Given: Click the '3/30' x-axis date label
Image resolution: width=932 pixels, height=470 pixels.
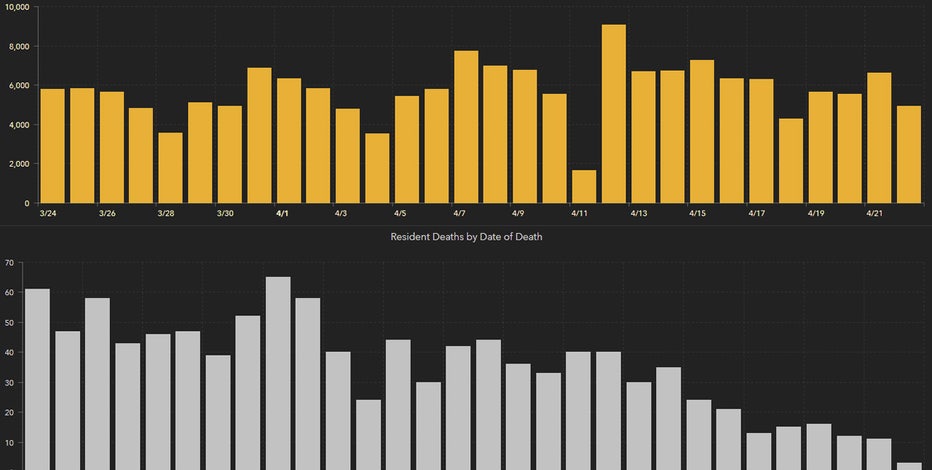Looking at the screenshot, I should point(225,213).
